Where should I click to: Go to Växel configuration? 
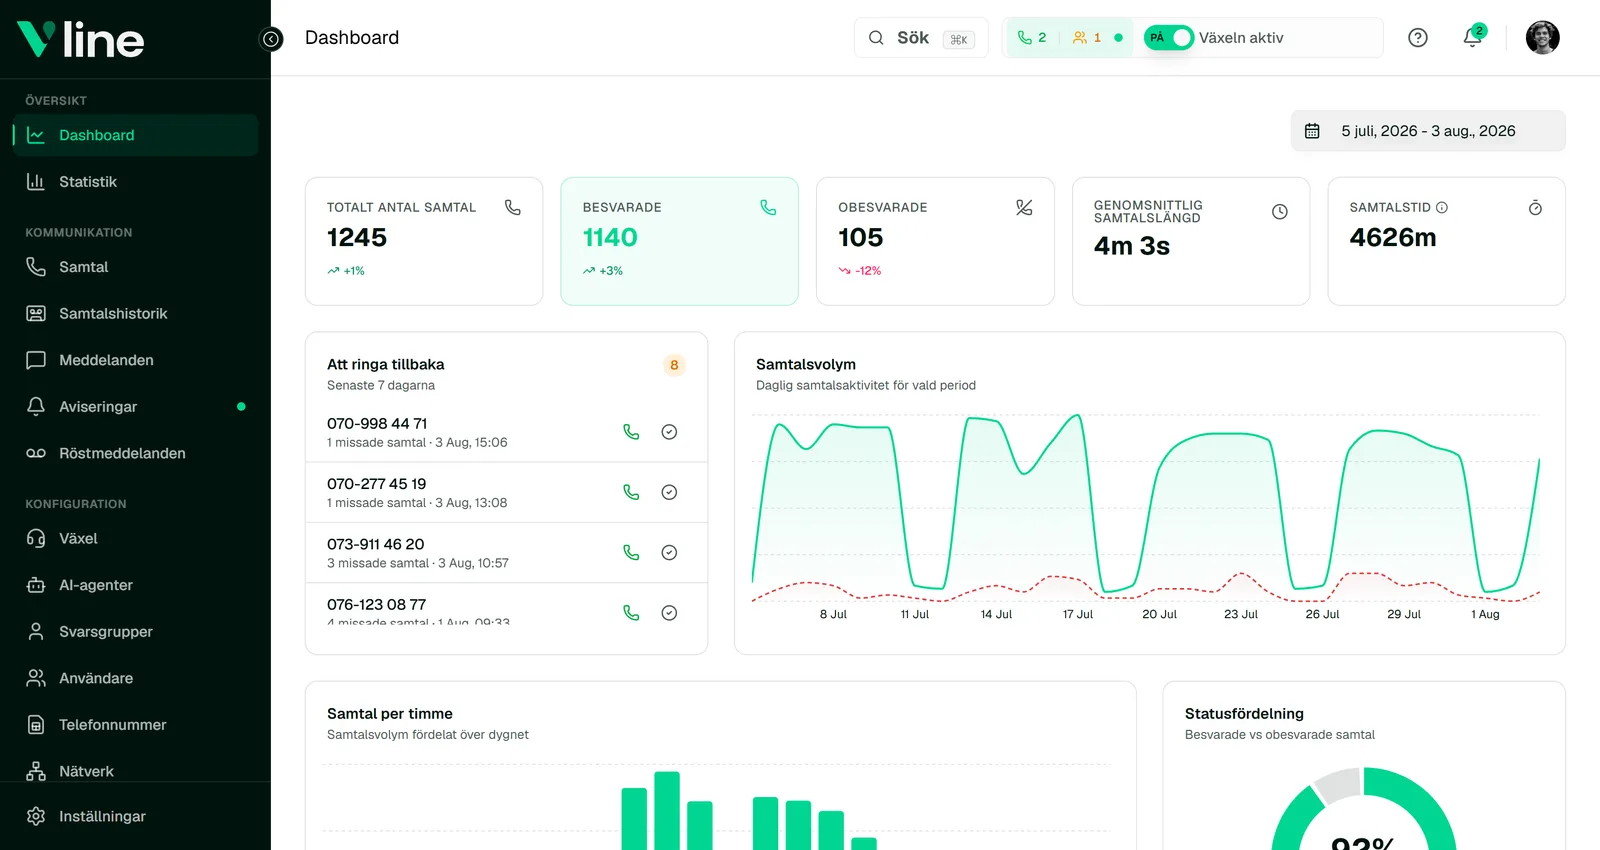pyautogui.click(x=135, y=539)
